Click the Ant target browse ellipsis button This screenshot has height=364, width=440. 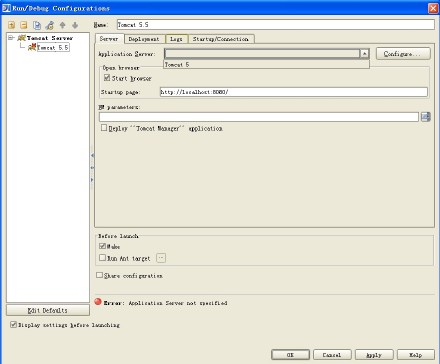(x=161, y=258)
